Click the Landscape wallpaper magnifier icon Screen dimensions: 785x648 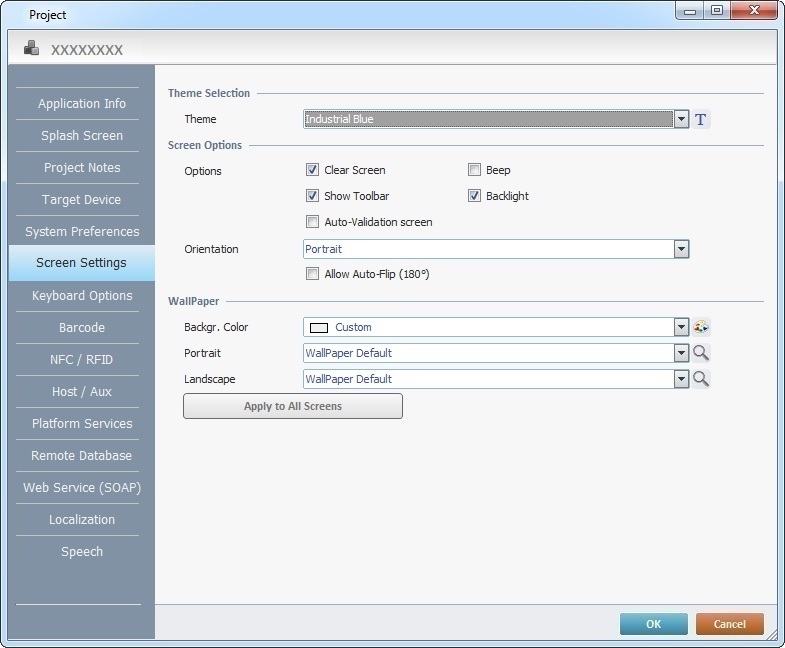click(701, 379)
